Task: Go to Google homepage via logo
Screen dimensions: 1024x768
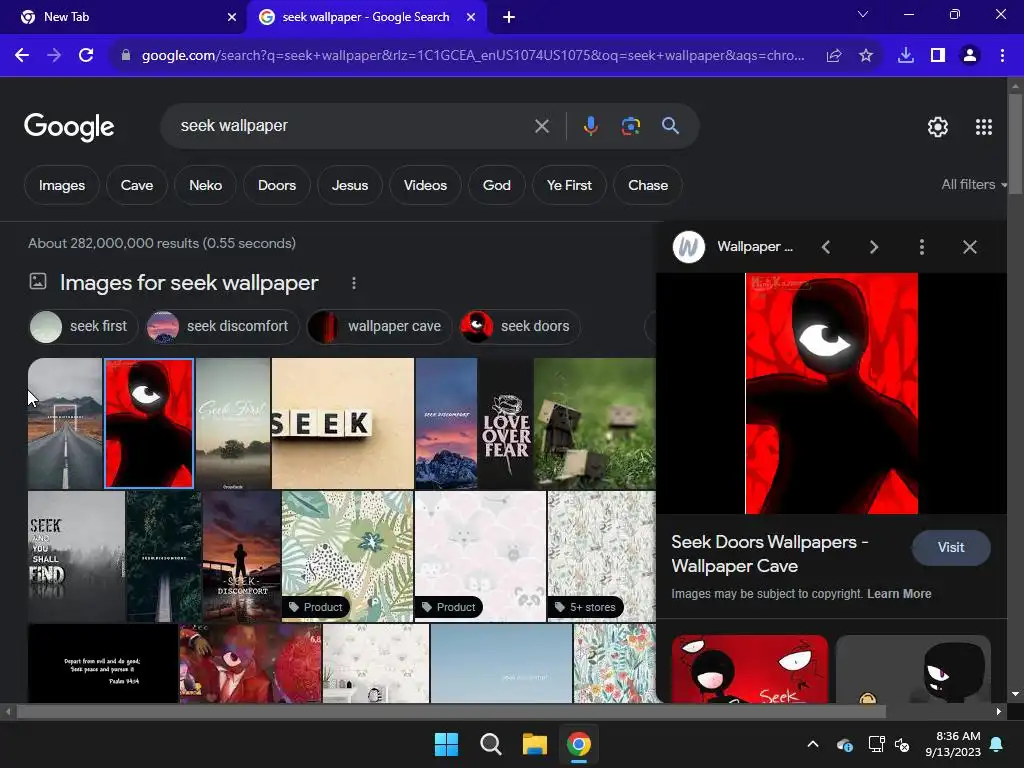Action: pyautogui.click(x=69, y=127)
